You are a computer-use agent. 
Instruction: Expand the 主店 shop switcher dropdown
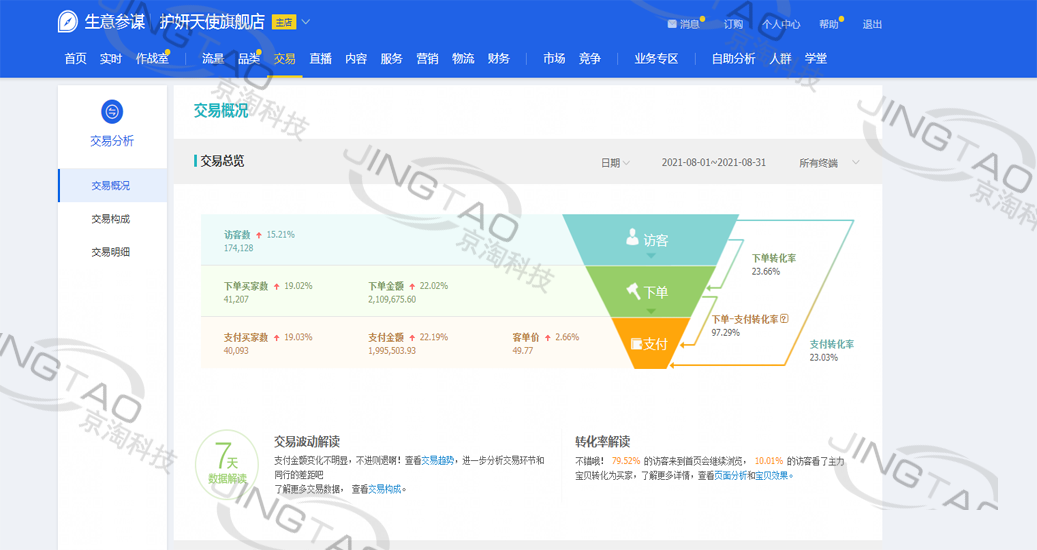(x=306, y=22)
